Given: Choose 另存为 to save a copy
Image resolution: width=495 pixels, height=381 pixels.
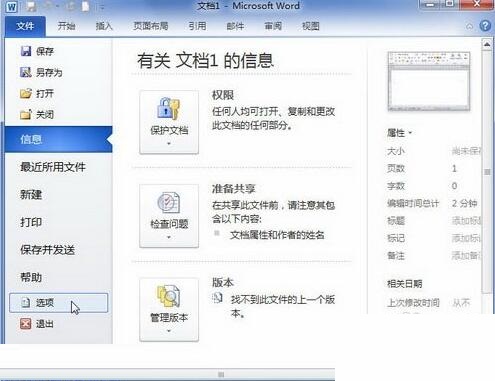Looking at the screenshot, I should 41,72.
